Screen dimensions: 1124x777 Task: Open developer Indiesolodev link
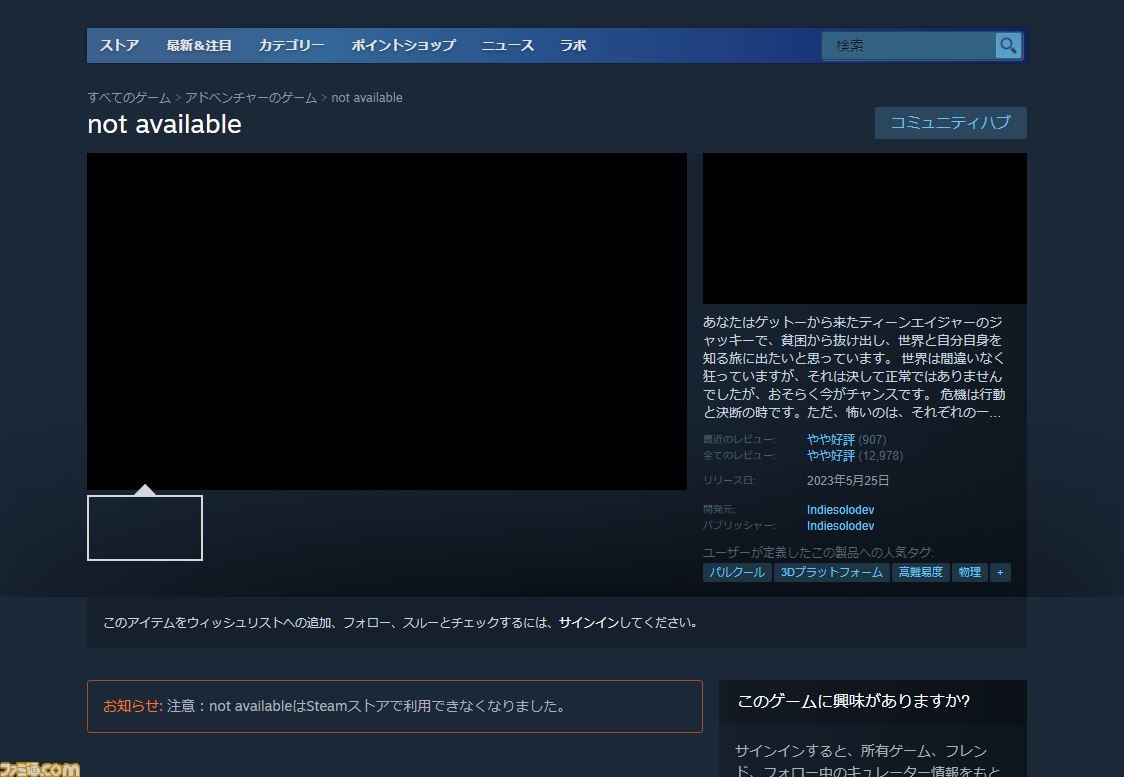click(840, 510)
